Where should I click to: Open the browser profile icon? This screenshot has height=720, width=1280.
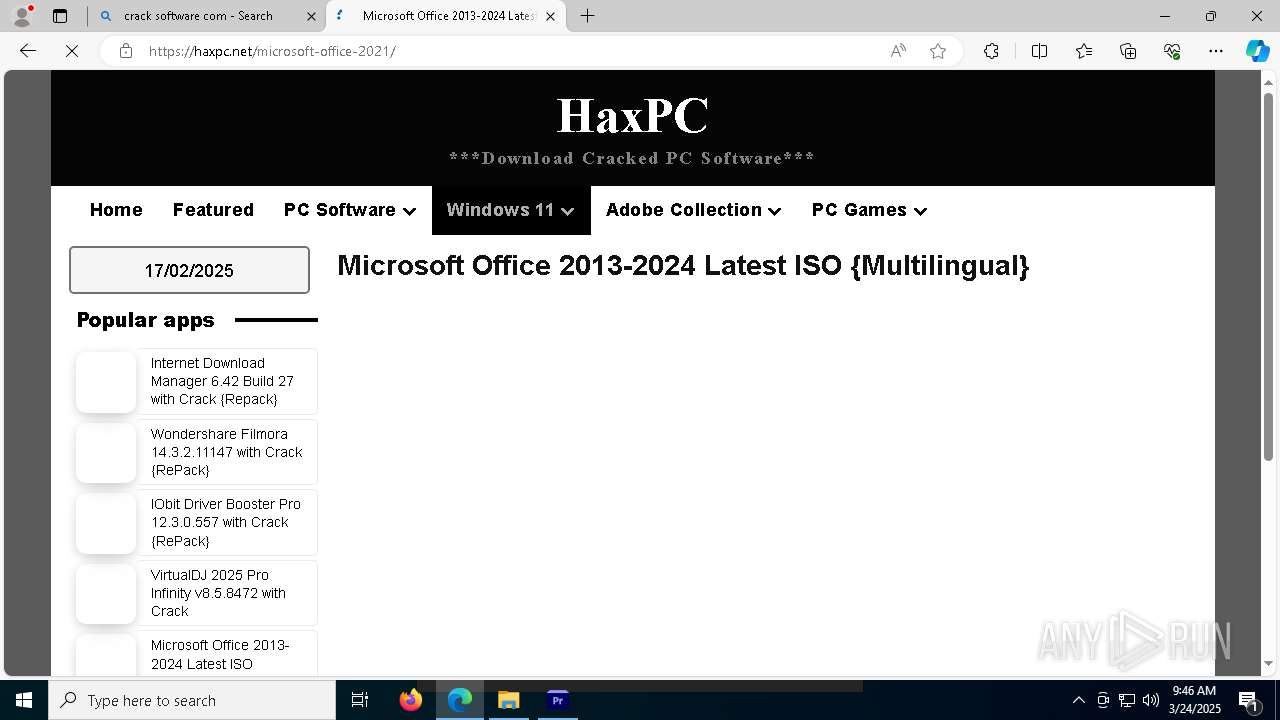coord(22,16)
